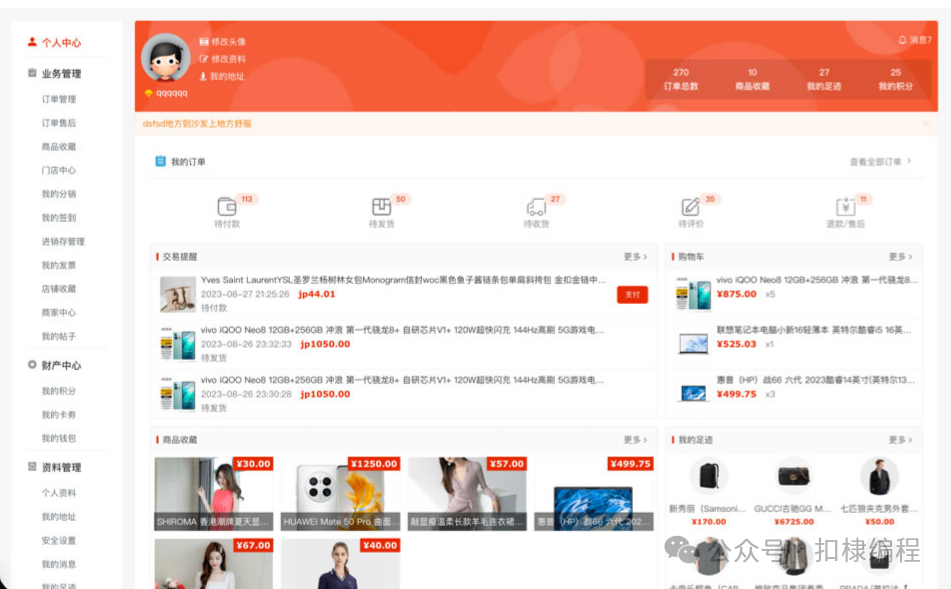Expand 更多 in the 我的足迹 panel

pyautogui.click(x=900, y=439)
